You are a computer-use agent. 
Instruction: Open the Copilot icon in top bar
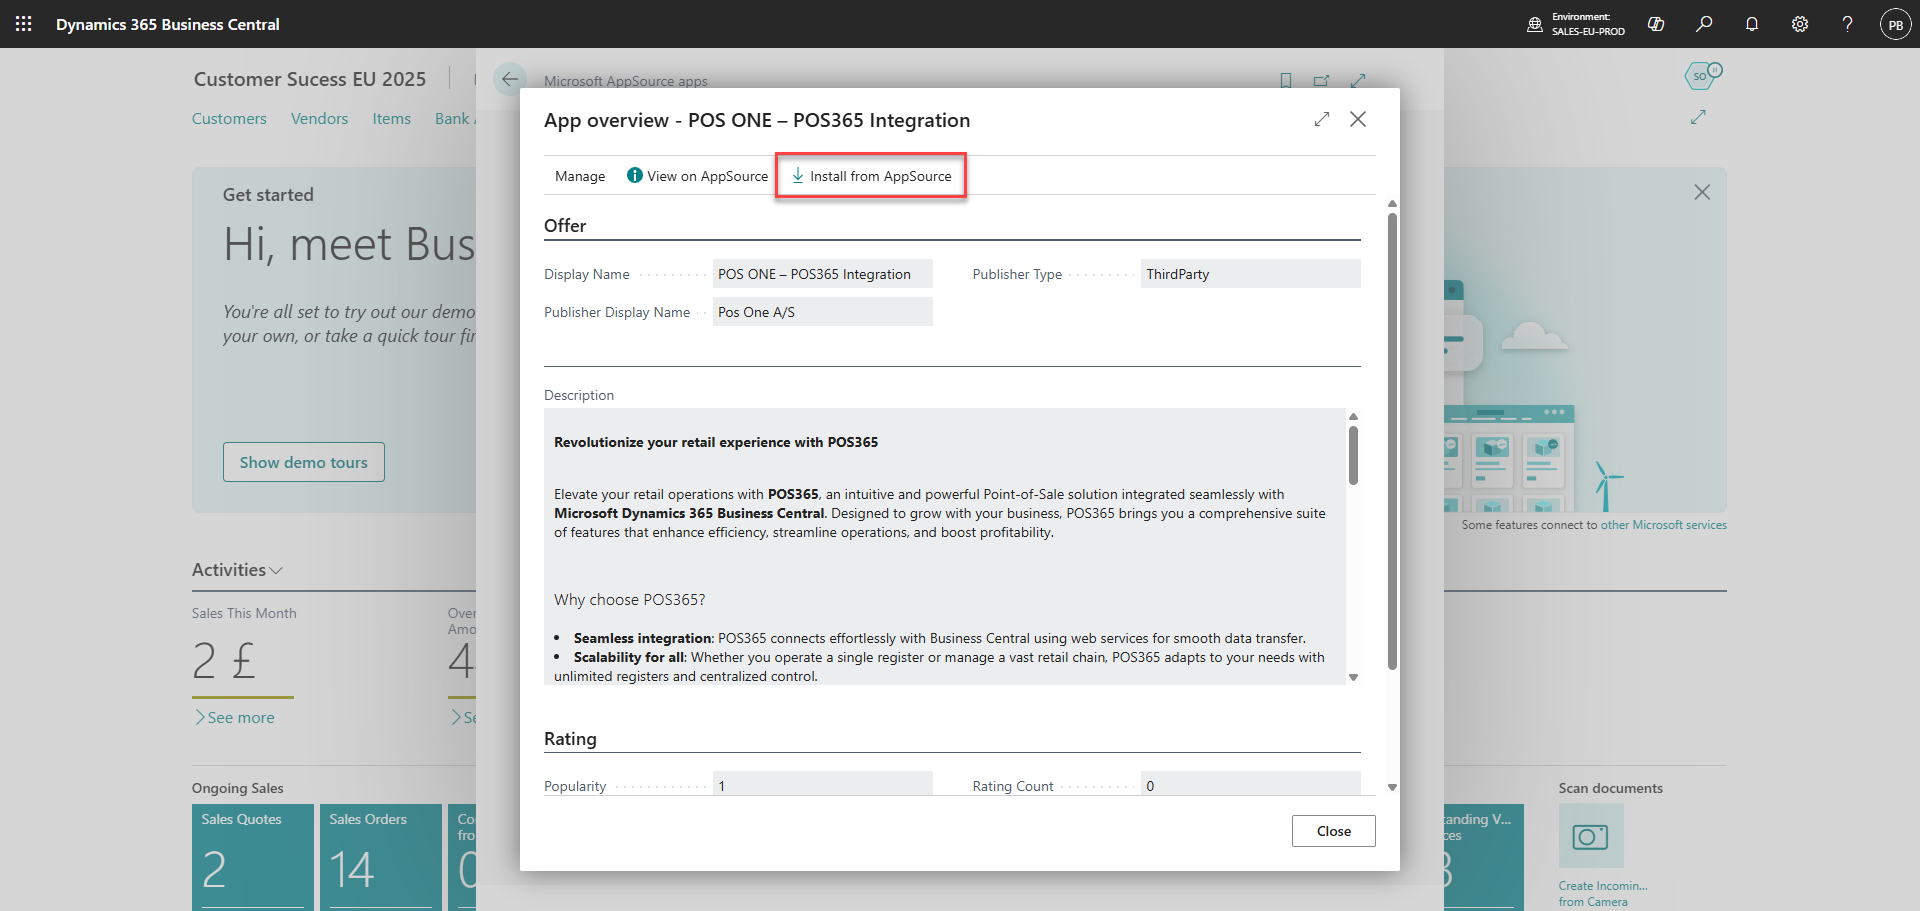click(1656, 24)
